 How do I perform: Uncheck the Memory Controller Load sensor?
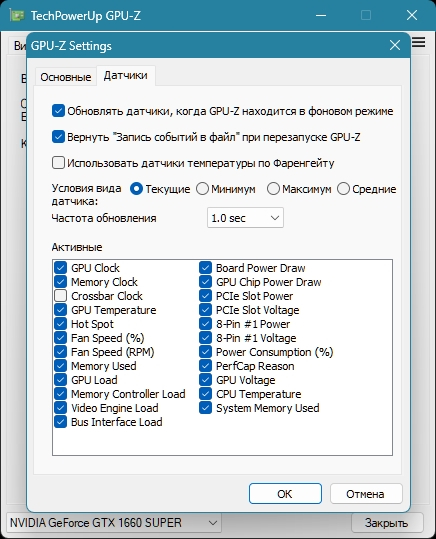click(x=61, y=394)
